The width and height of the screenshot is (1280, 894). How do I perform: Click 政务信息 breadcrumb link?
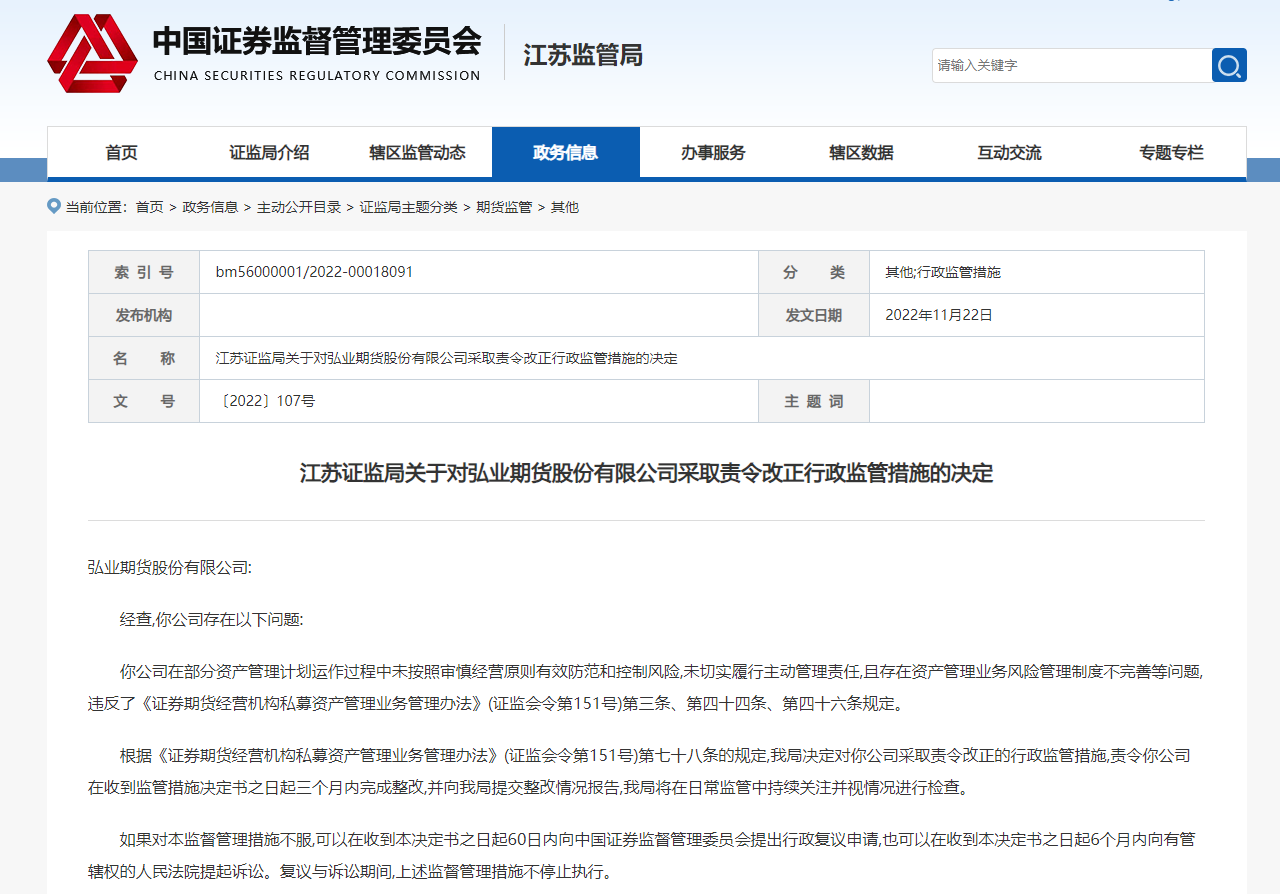(x=210, y=207)
